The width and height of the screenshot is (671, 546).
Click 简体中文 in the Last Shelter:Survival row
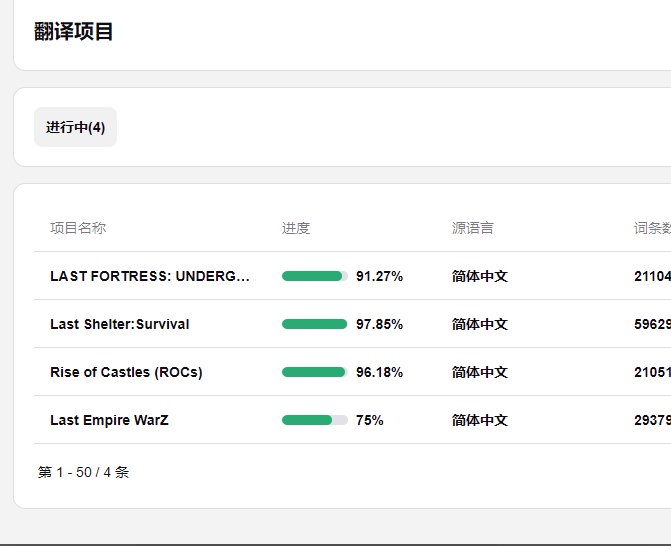coord(480,324)
